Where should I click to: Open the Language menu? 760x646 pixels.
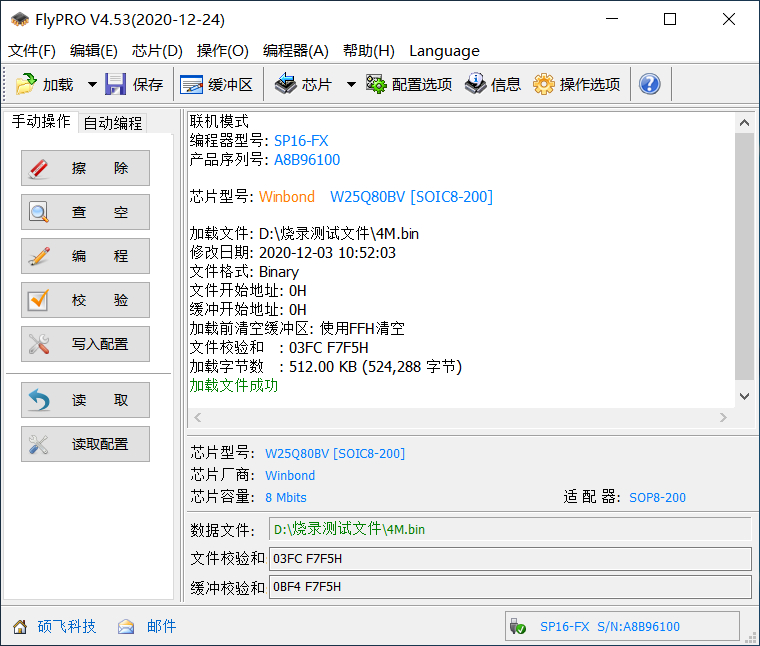tap(444, 51)
